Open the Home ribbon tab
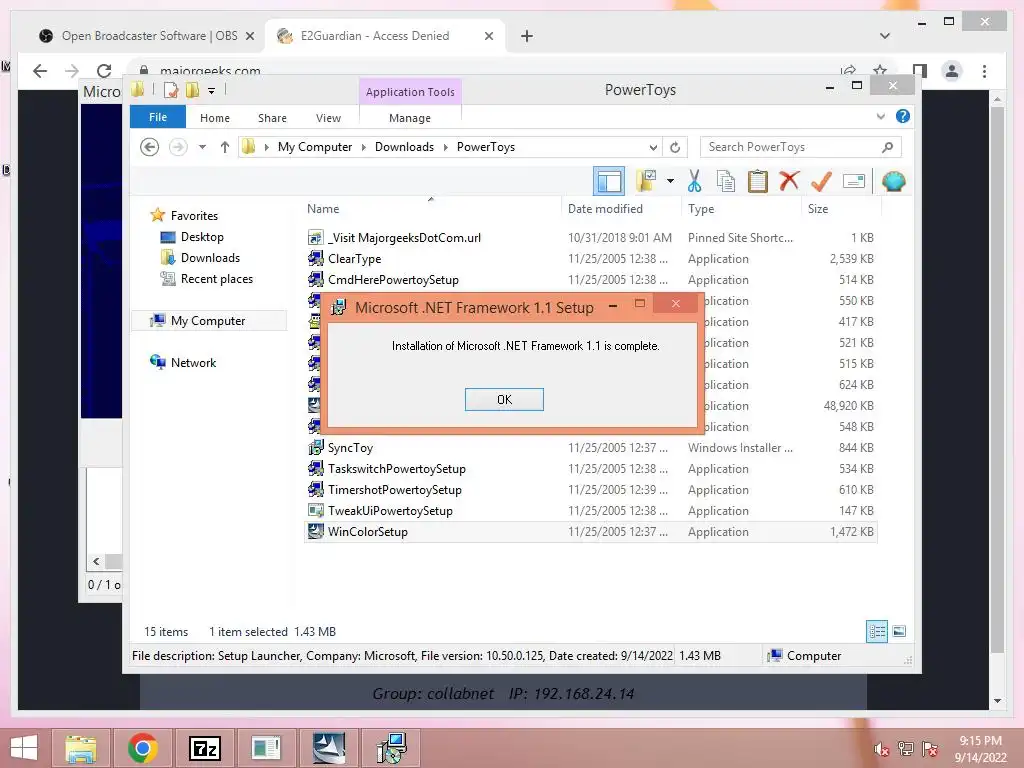This screenshot has width=1024, height=768. point(215,118)
